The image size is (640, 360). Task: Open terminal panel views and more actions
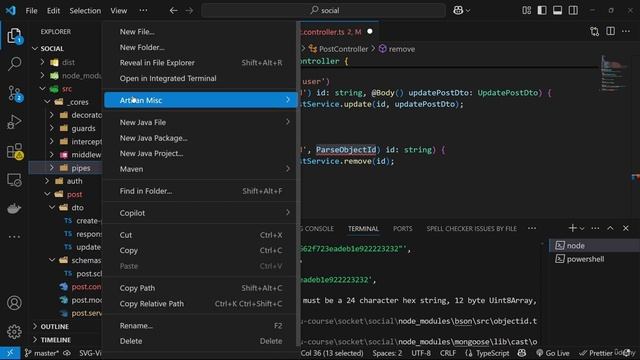(x=595, y=228)
